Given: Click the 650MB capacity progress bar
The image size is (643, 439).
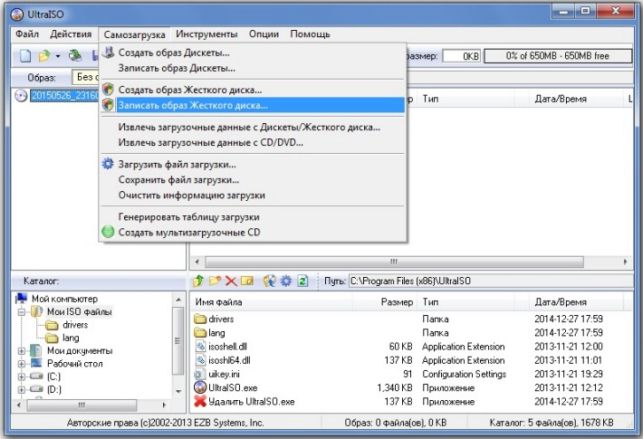Looking at the screenshot, I should [557, 56].
